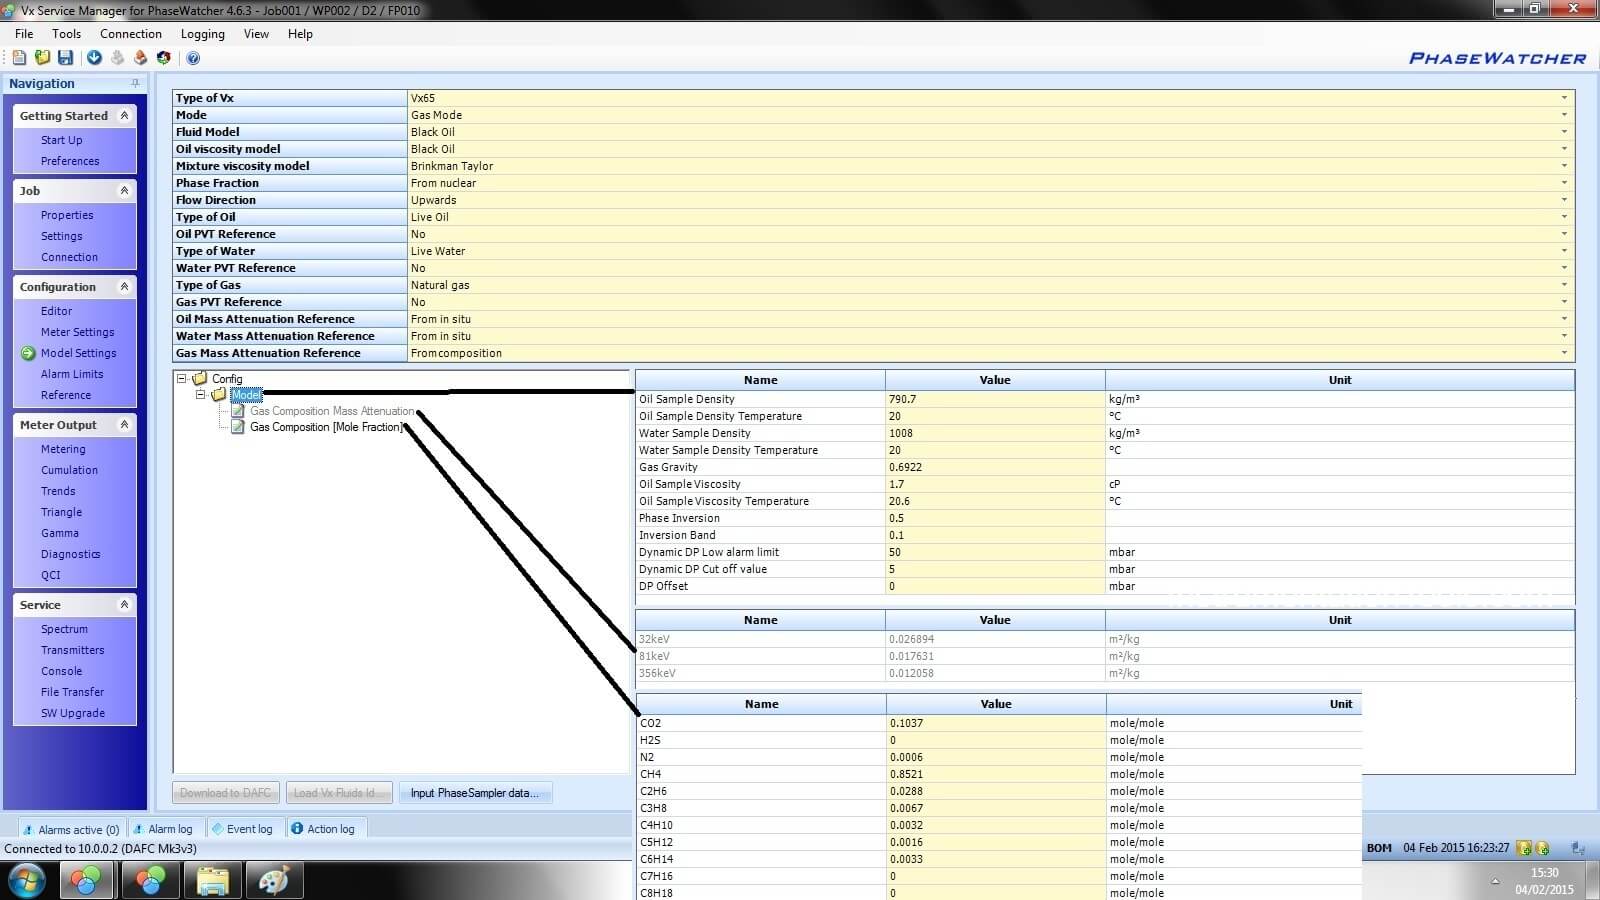1600x900 pixels.
Task: Open the View menu
Action: pos(257,34)
